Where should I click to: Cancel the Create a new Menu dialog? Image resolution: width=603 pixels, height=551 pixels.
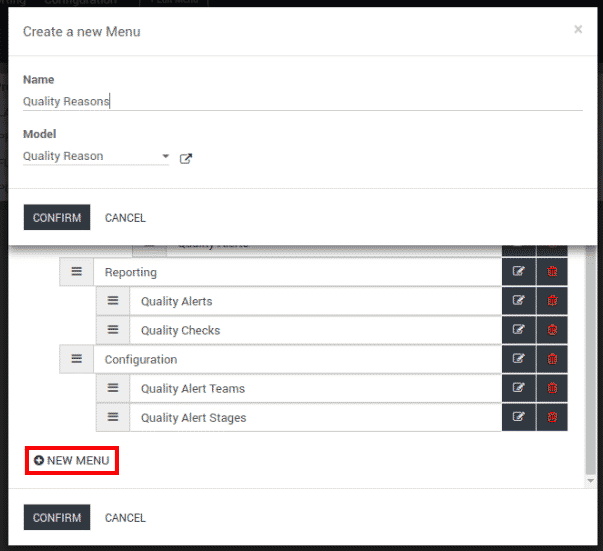coord(125,218)
